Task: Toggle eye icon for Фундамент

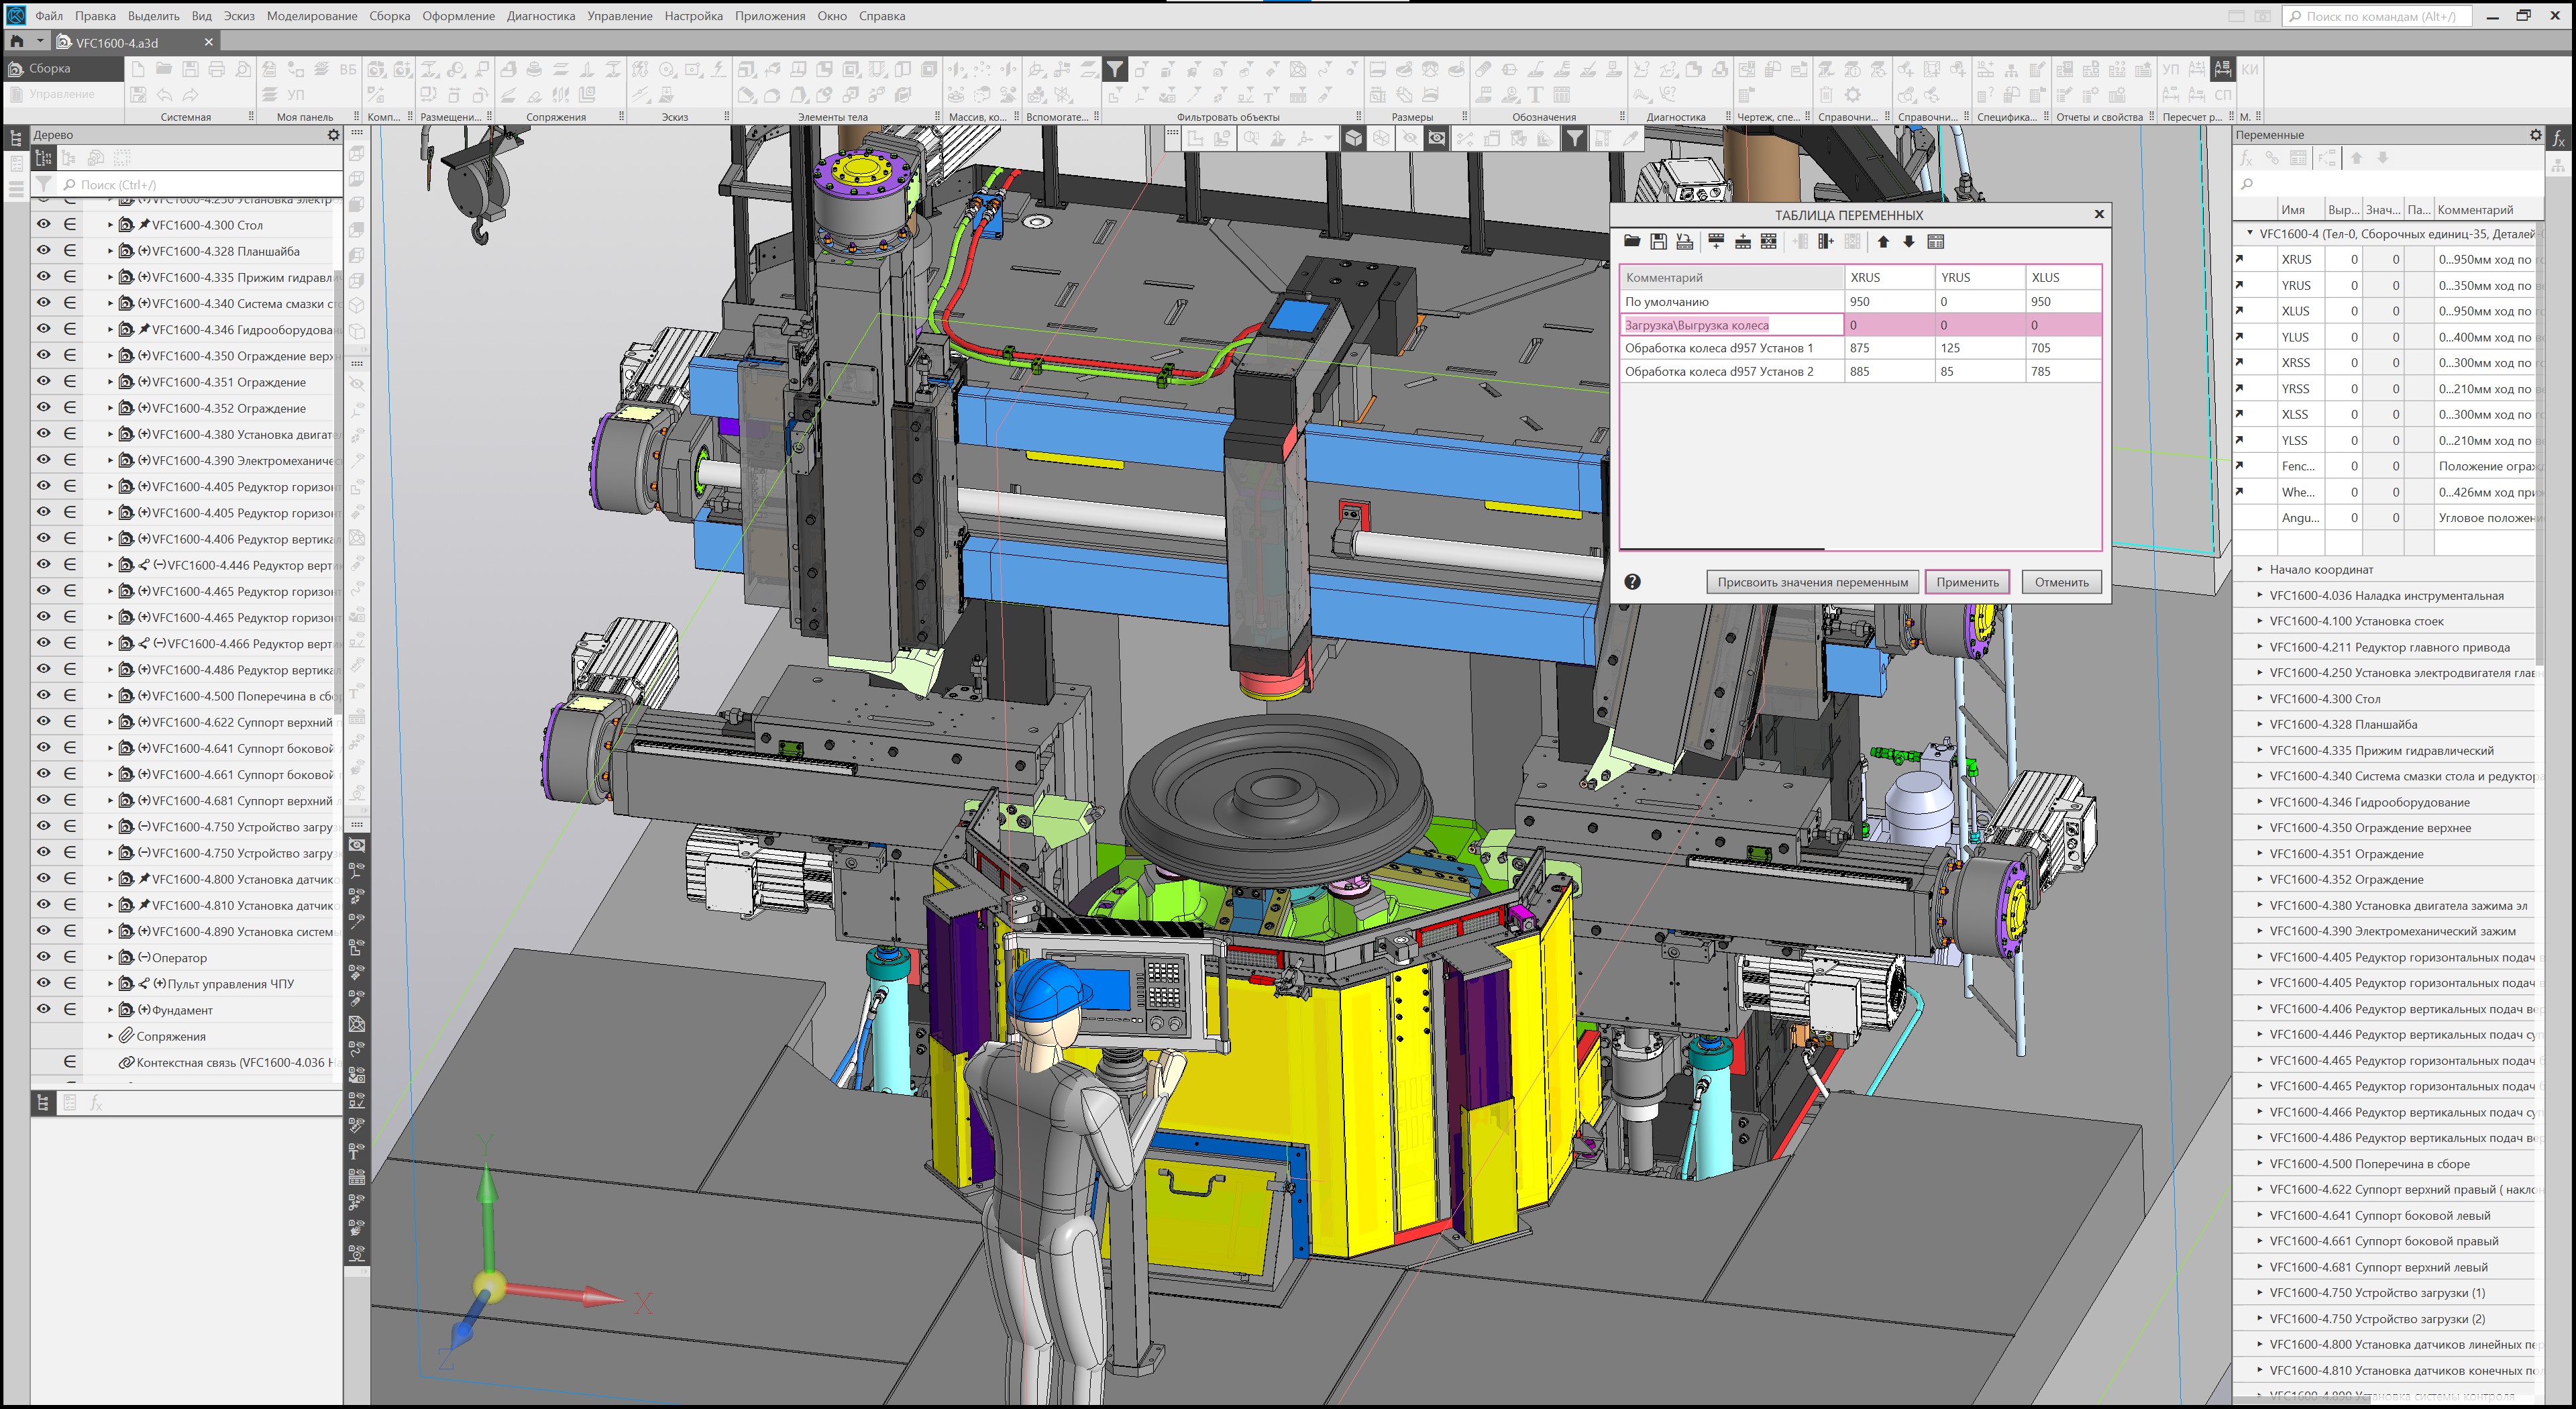Action: coord(44,1009)
